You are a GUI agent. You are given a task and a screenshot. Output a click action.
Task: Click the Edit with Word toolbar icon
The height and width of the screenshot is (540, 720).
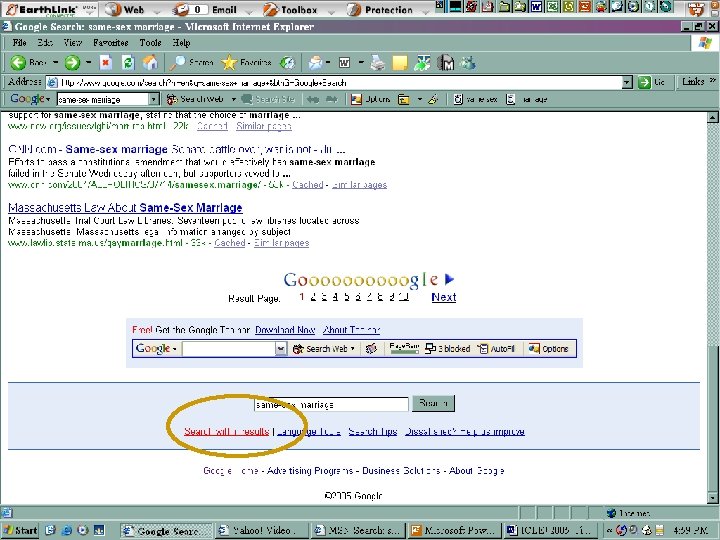pyautogui.click(x=344, y=62)
